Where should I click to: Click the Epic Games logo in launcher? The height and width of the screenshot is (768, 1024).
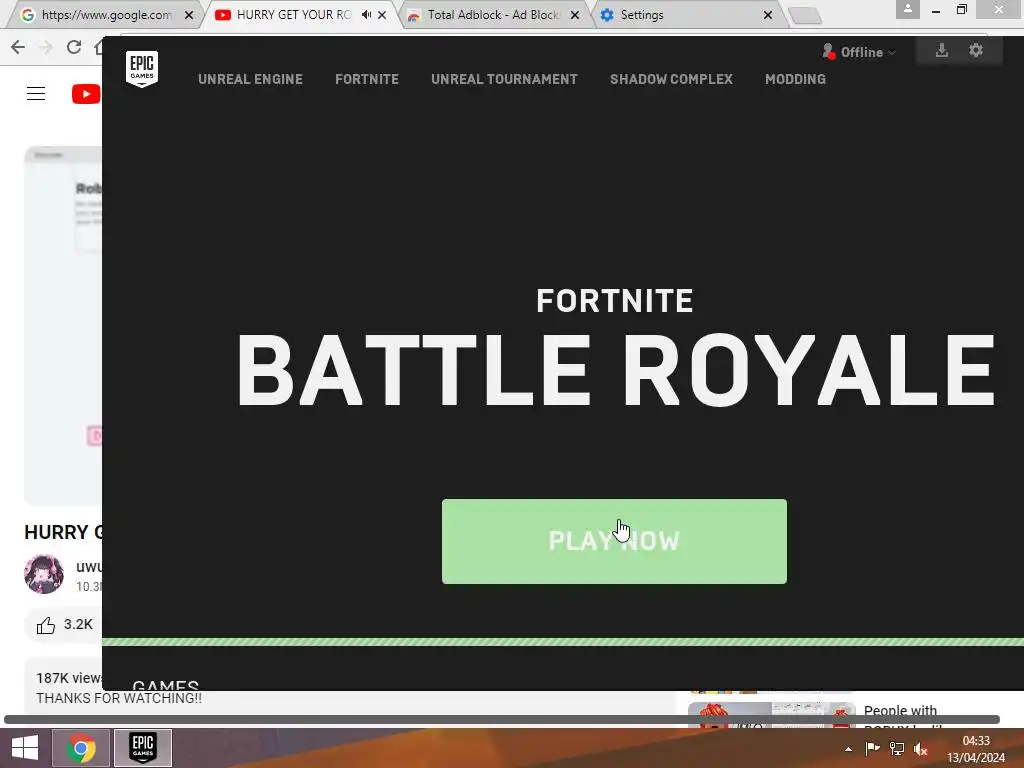pyautogui.click(x=142, y=69)
